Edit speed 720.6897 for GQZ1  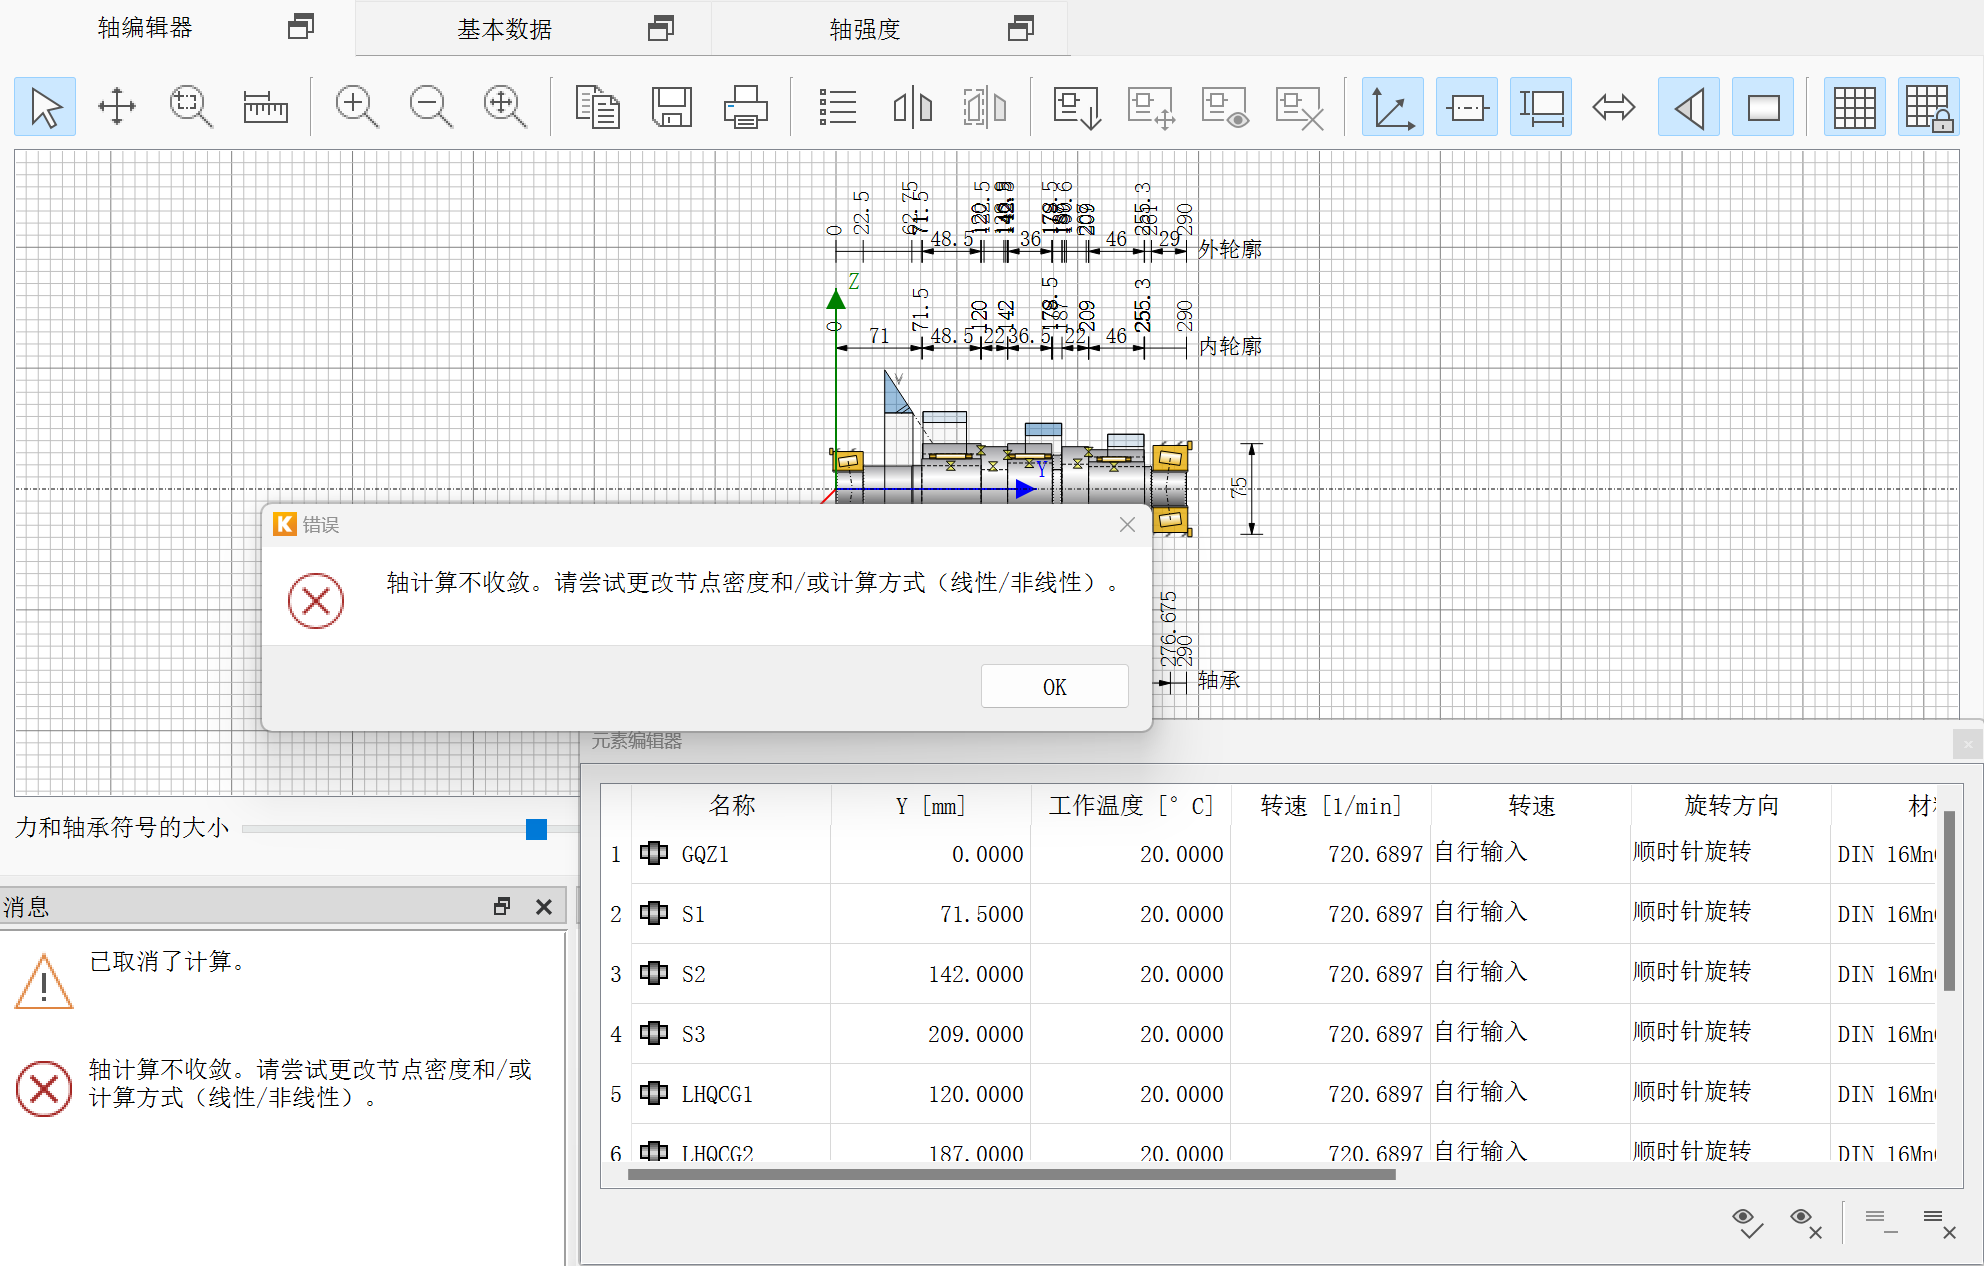[1331, 854]
